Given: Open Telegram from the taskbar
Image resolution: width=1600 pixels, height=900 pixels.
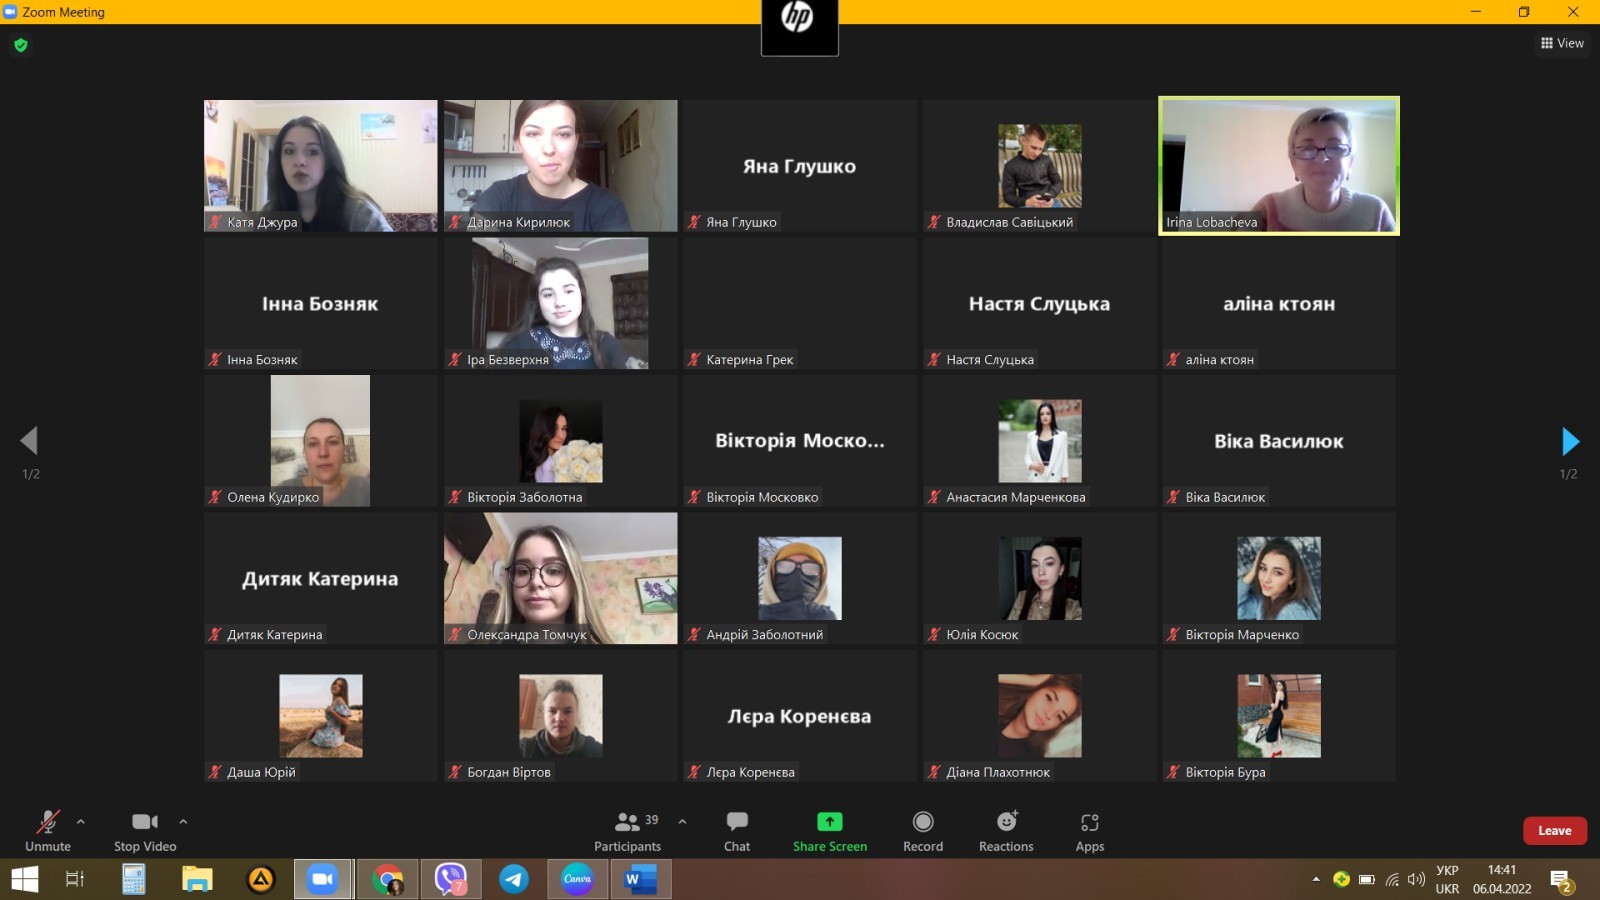Looking at the screenshot, I should coord(514,879).
